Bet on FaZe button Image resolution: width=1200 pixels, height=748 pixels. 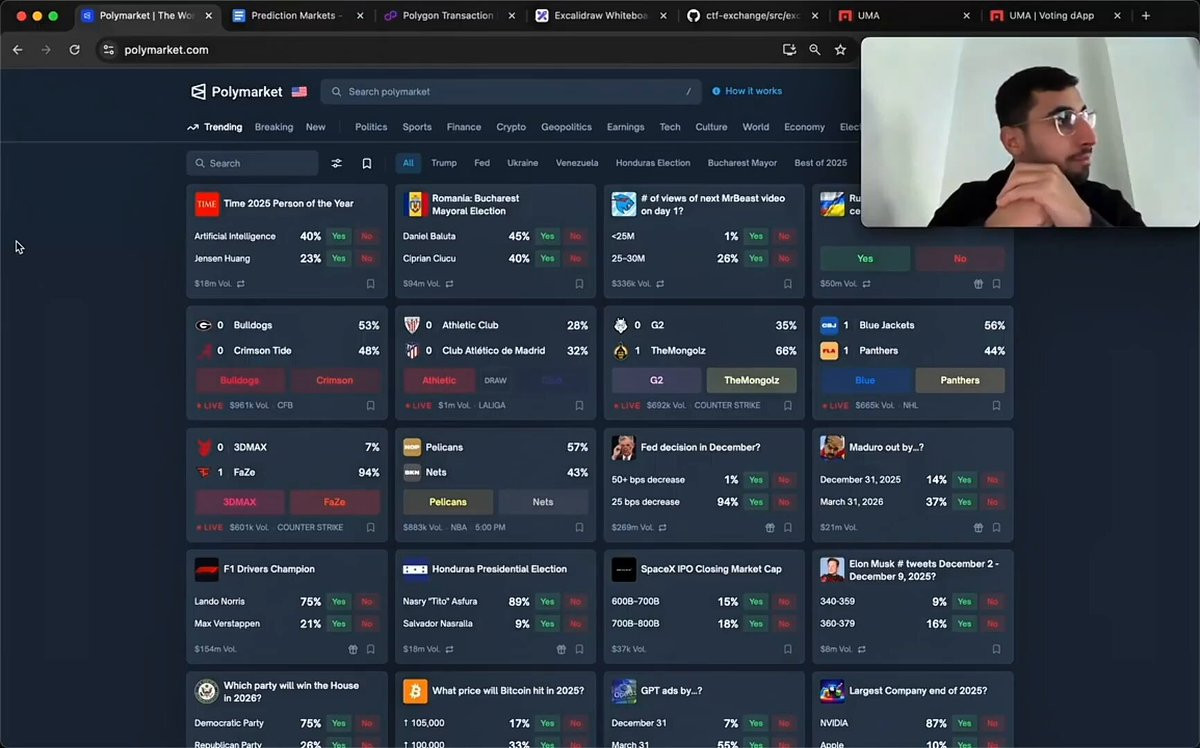pyautogui.click(x=335, y=502)
